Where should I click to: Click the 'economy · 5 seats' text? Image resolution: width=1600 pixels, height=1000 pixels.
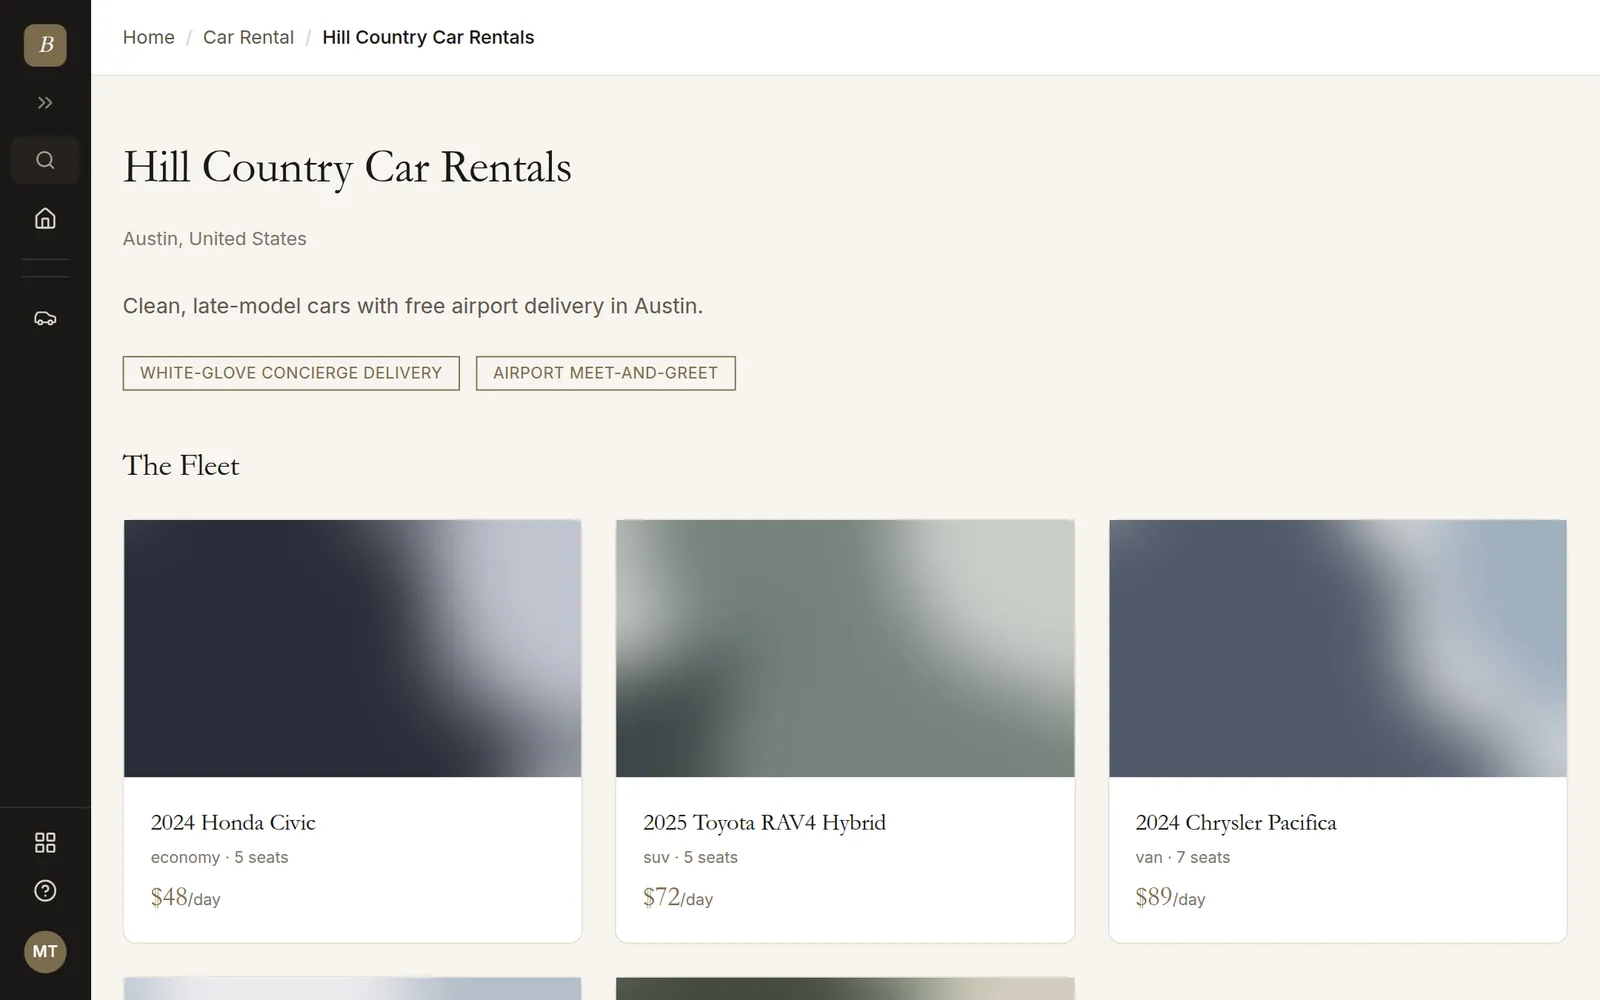tap(219, 857)
